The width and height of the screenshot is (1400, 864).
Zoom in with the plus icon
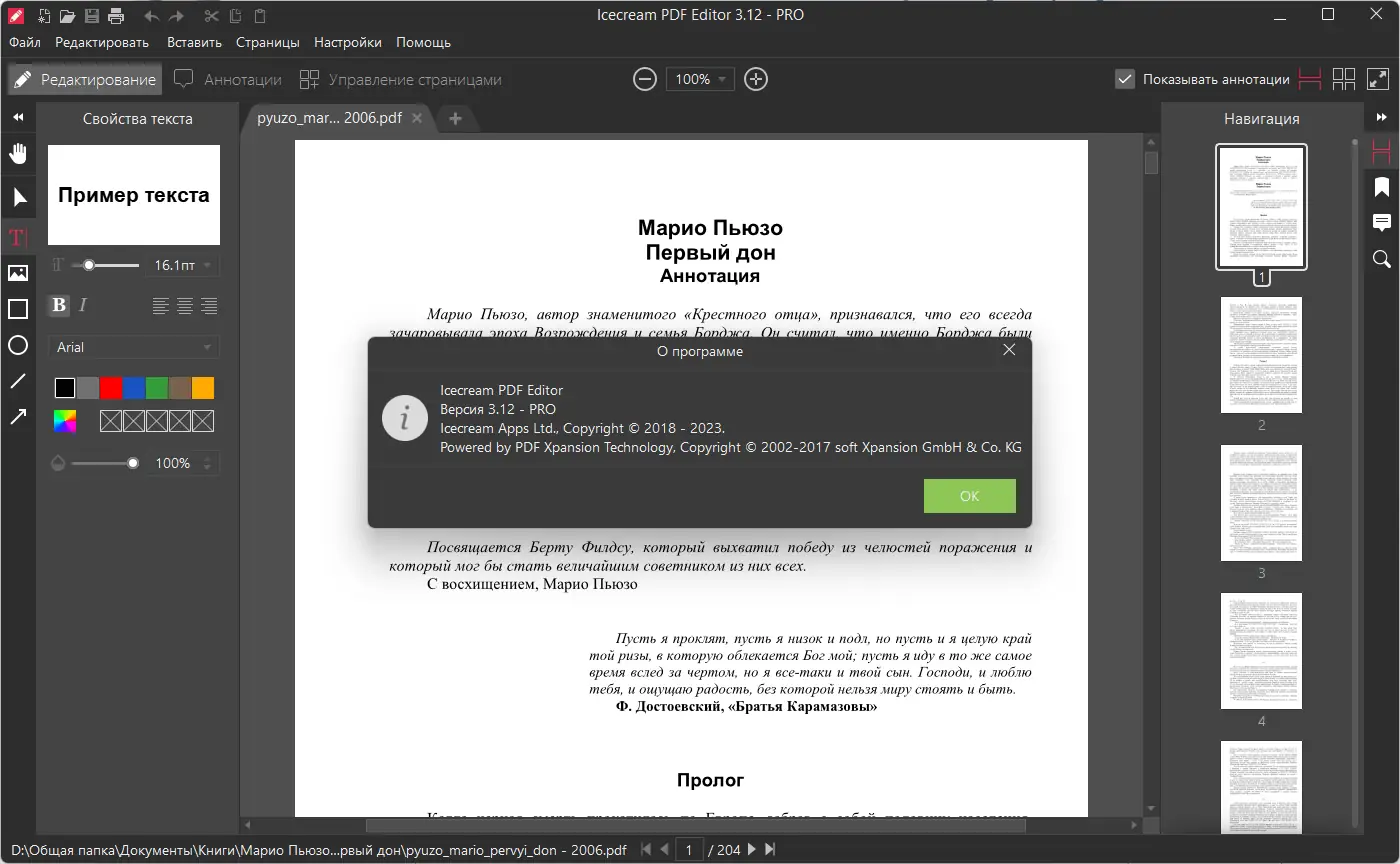tap(756, 79)
